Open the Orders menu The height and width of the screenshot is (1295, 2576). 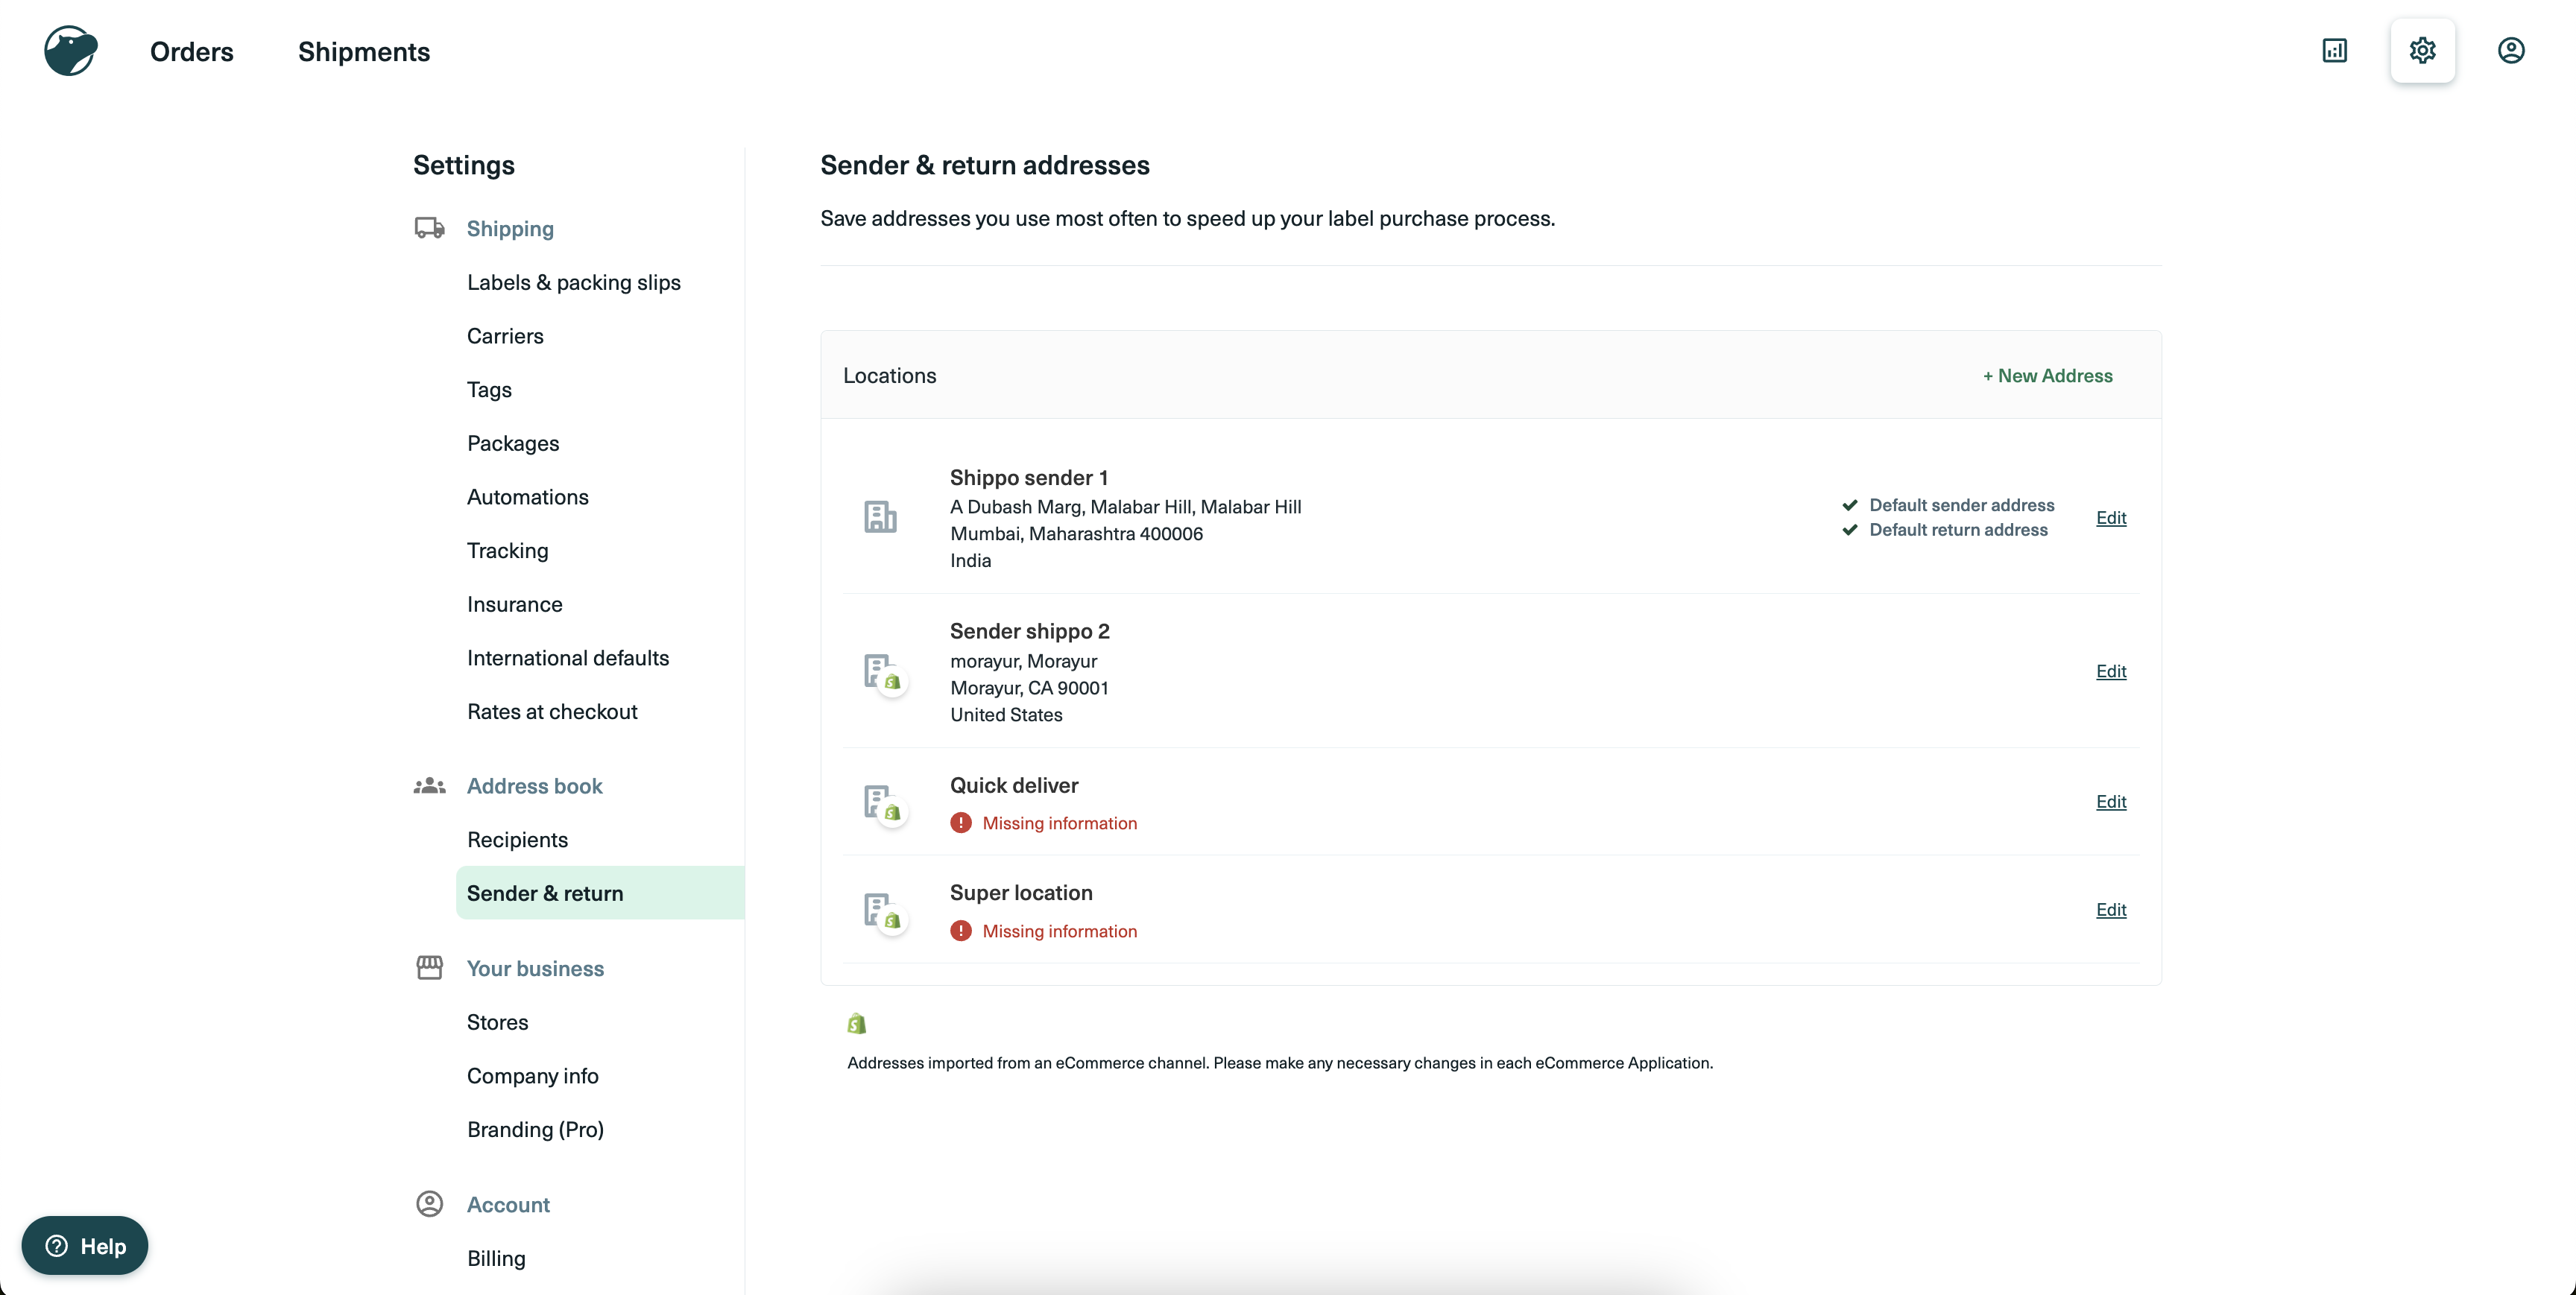tap(191, 51)
